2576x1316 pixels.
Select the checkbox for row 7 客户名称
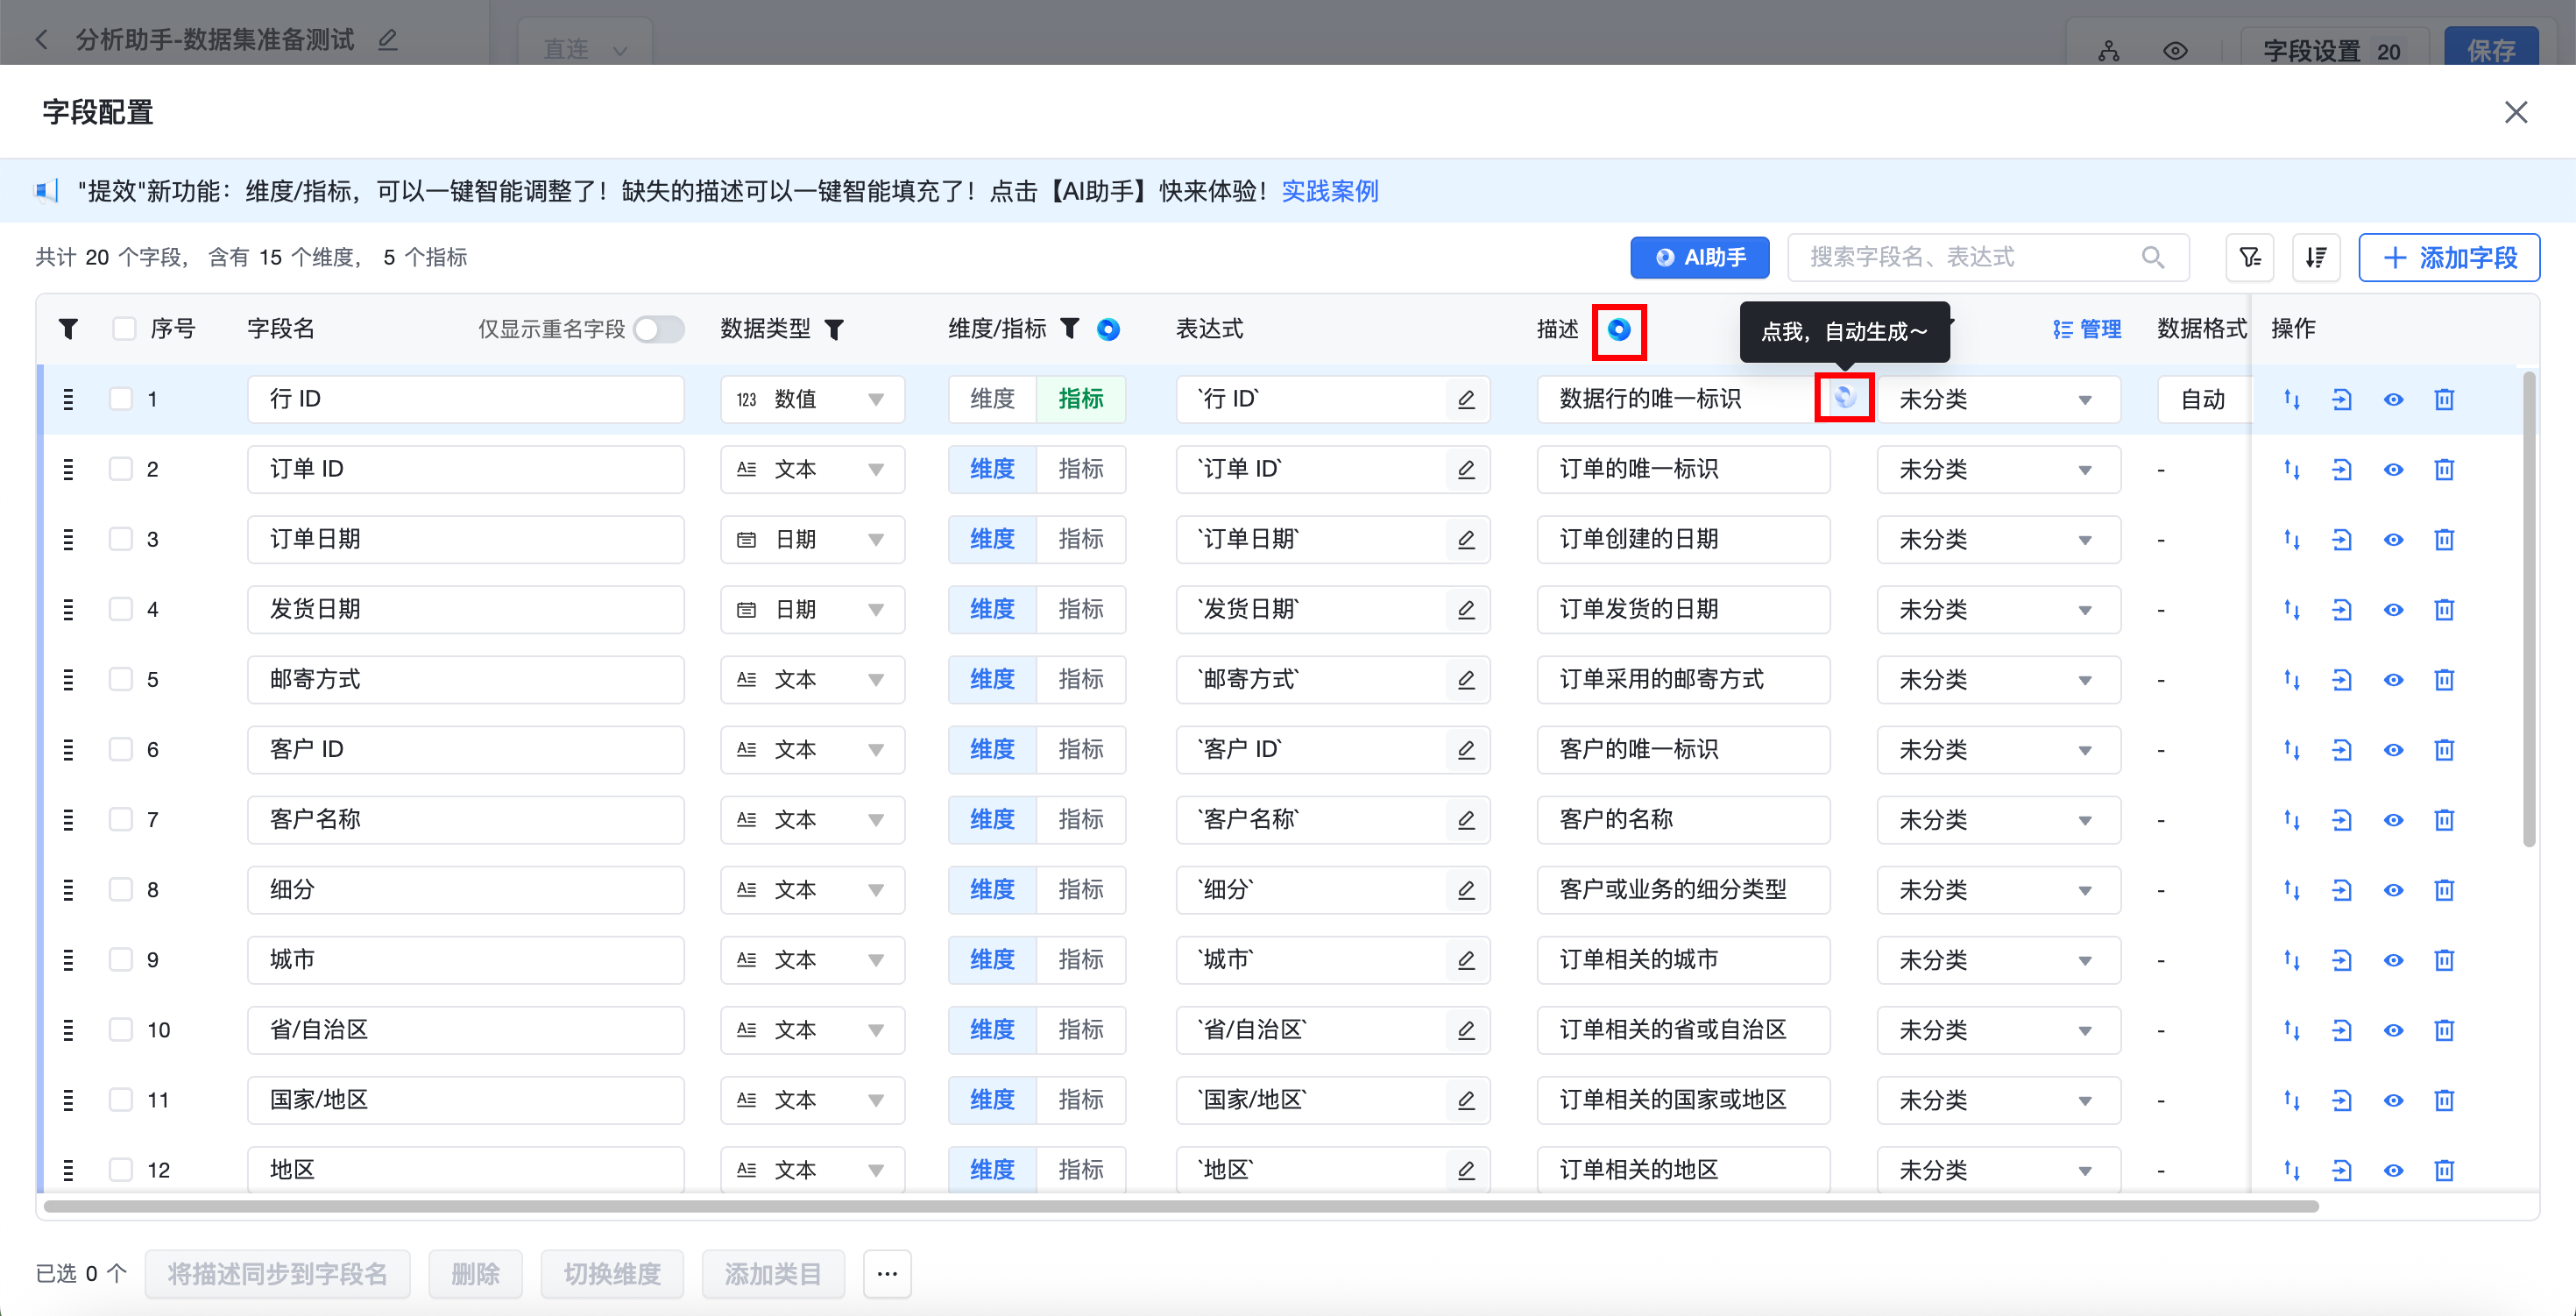121,818
